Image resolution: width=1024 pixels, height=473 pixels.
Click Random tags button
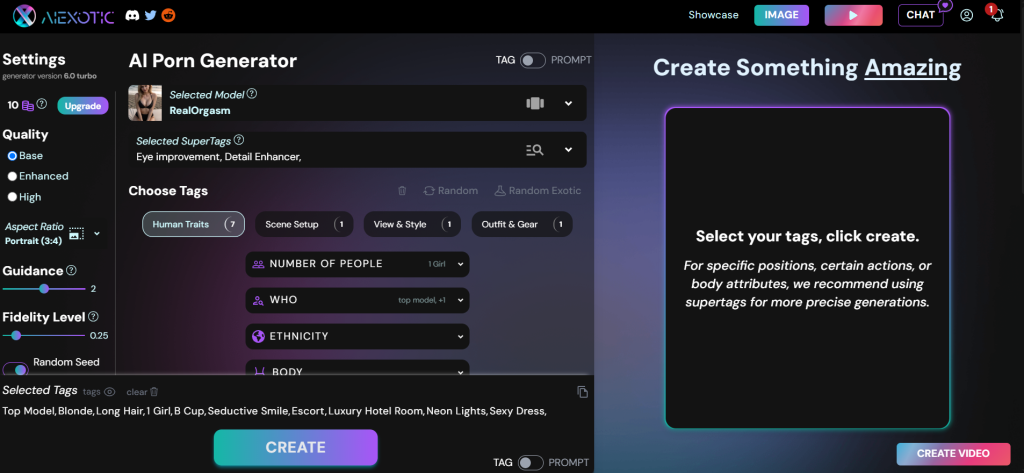[x=451, y=191]
